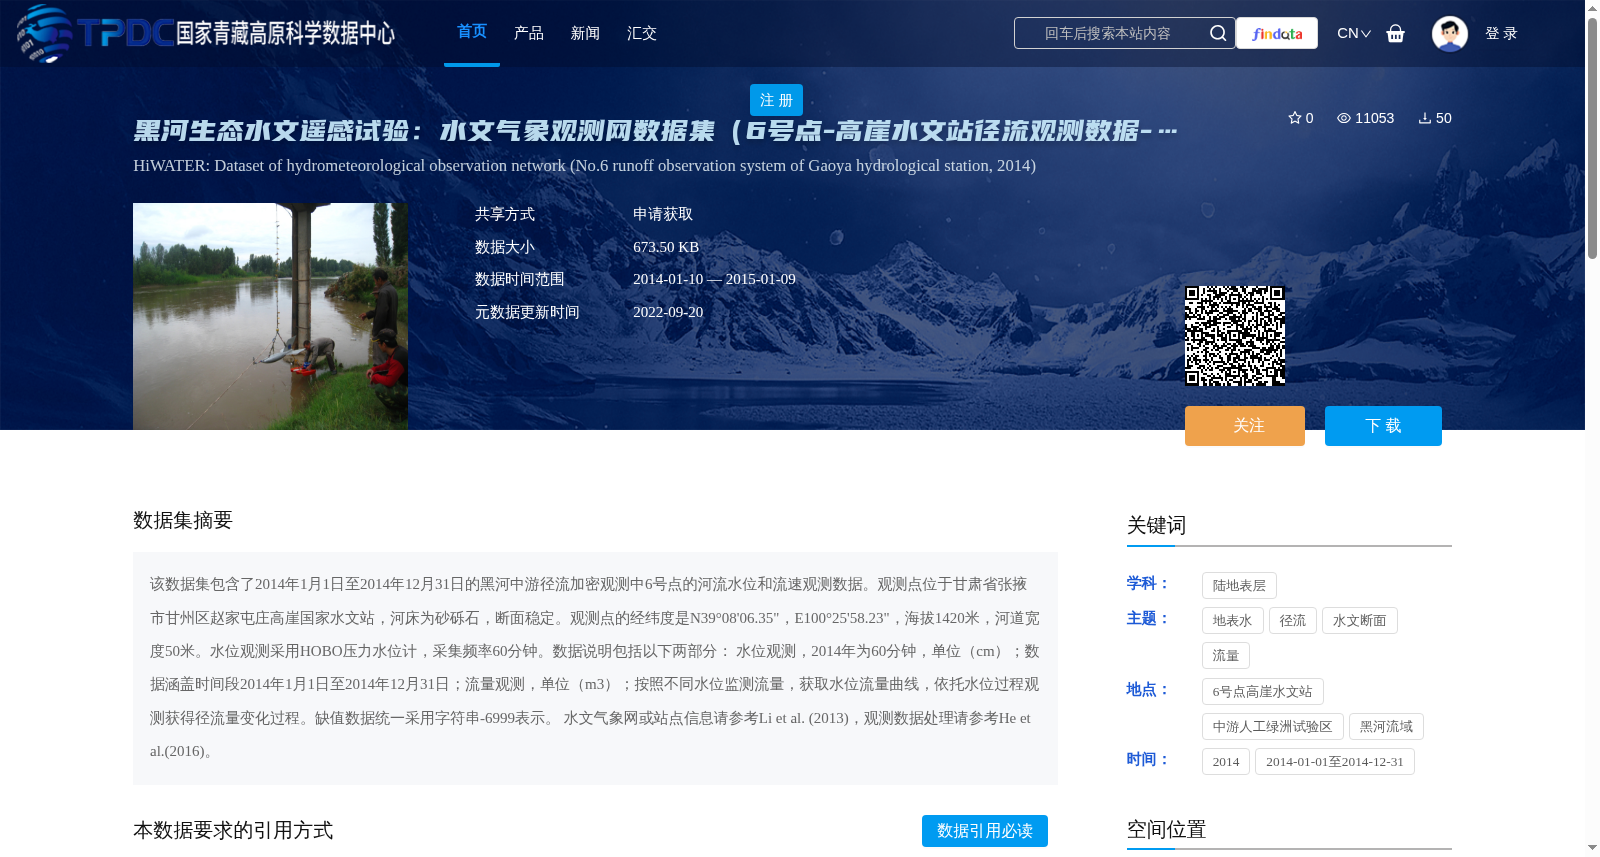Click the 登录 login link
This screenshot has width=1600, height=857.
point(1501,33)
